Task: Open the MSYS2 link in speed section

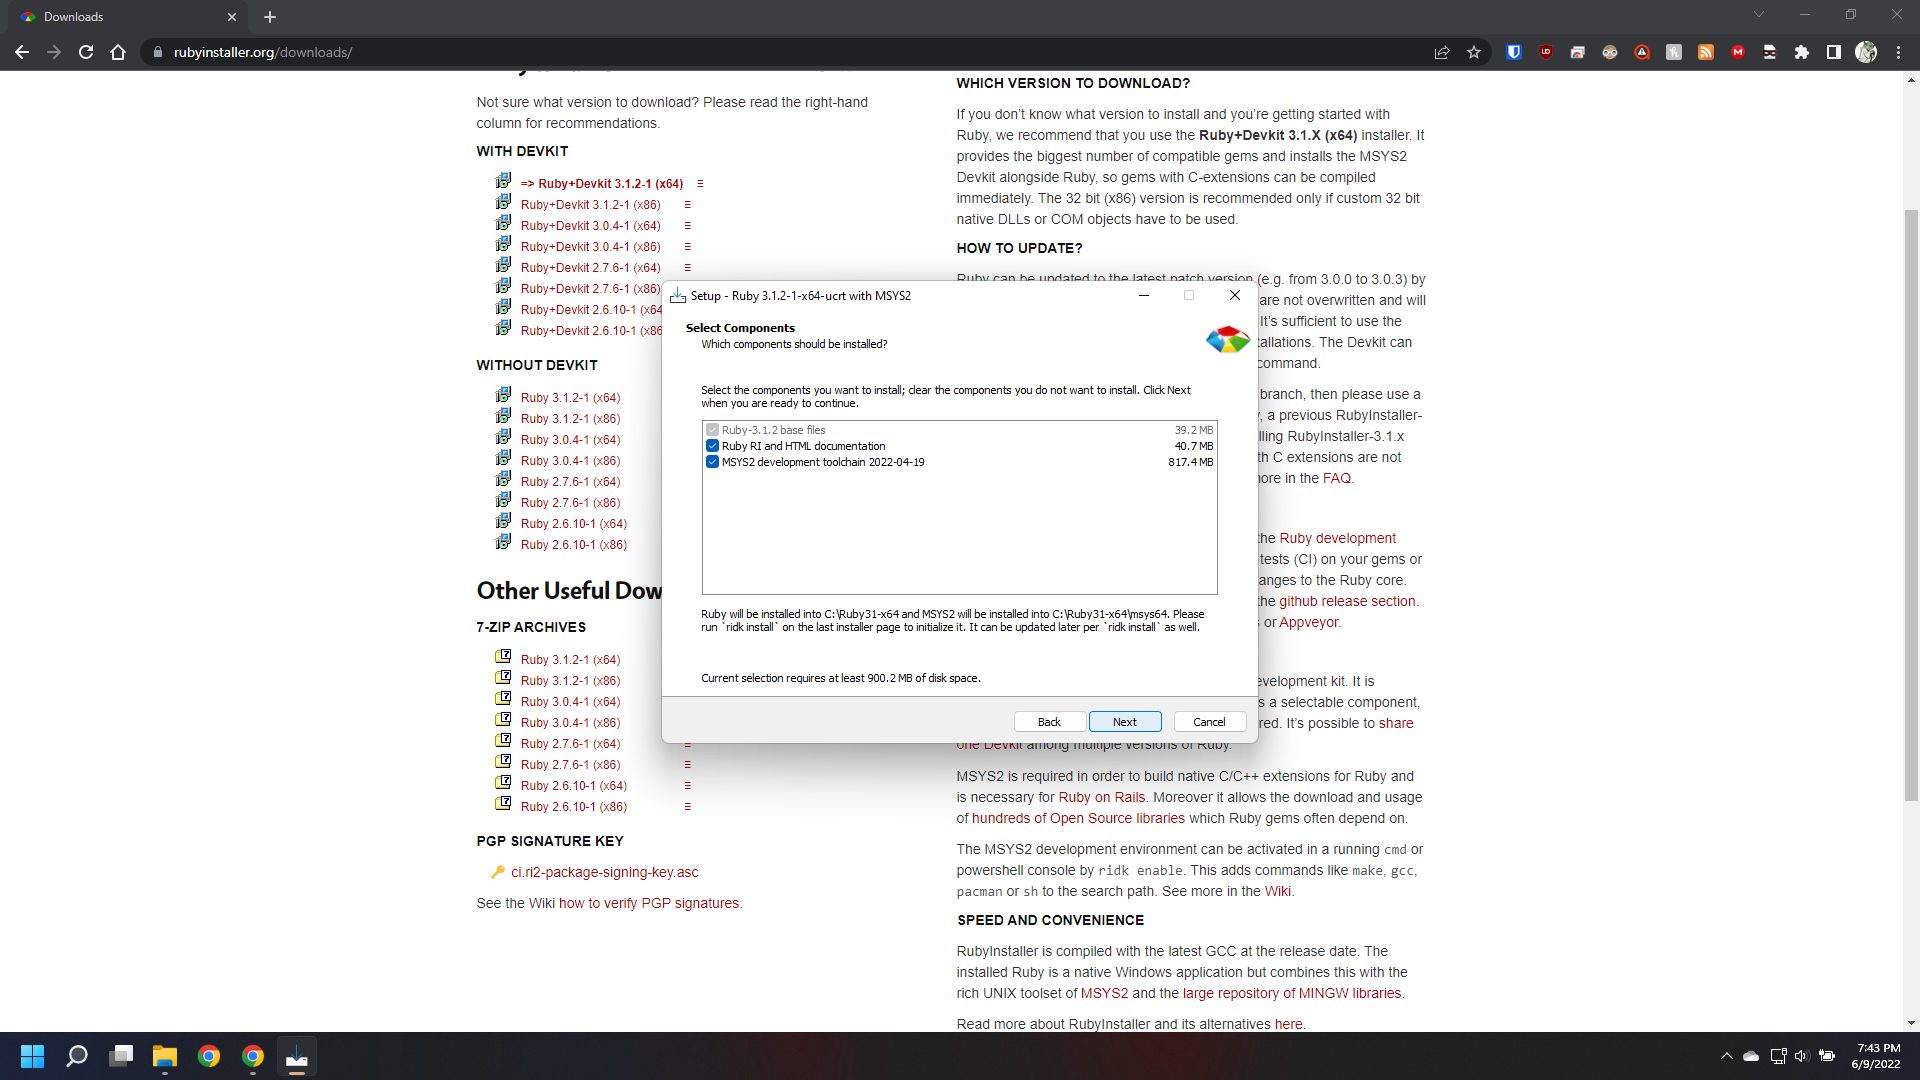Action: coord(1104,994)
